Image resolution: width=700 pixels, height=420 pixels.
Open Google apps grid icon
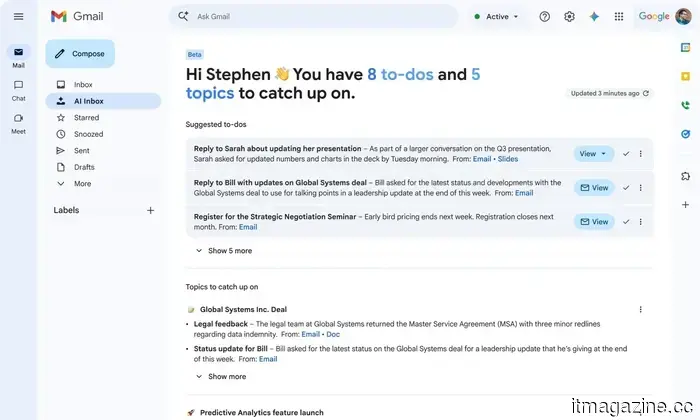[619, 17]
